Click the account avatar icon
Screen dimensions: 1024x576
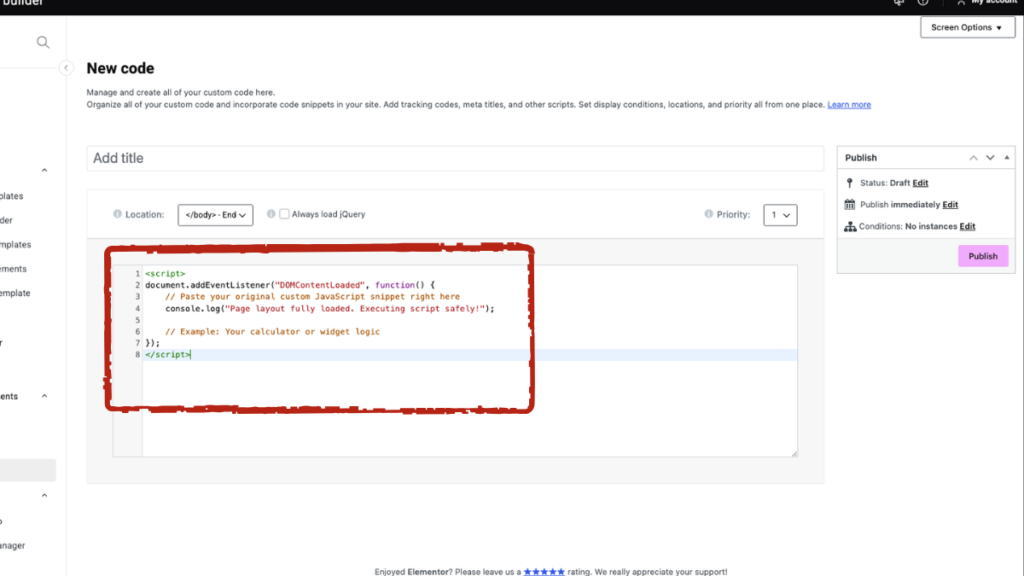961,3
